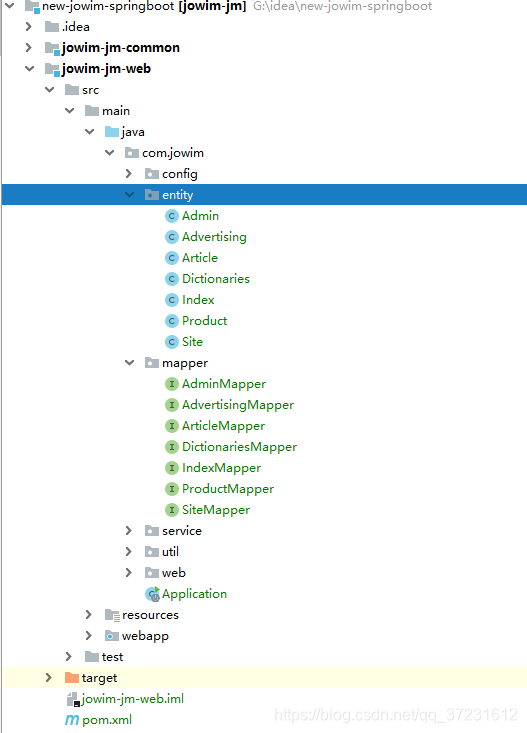This screenshot has height=733, width=527.
Task: Expand the webapp folder arrow
Action: (89, 636)
